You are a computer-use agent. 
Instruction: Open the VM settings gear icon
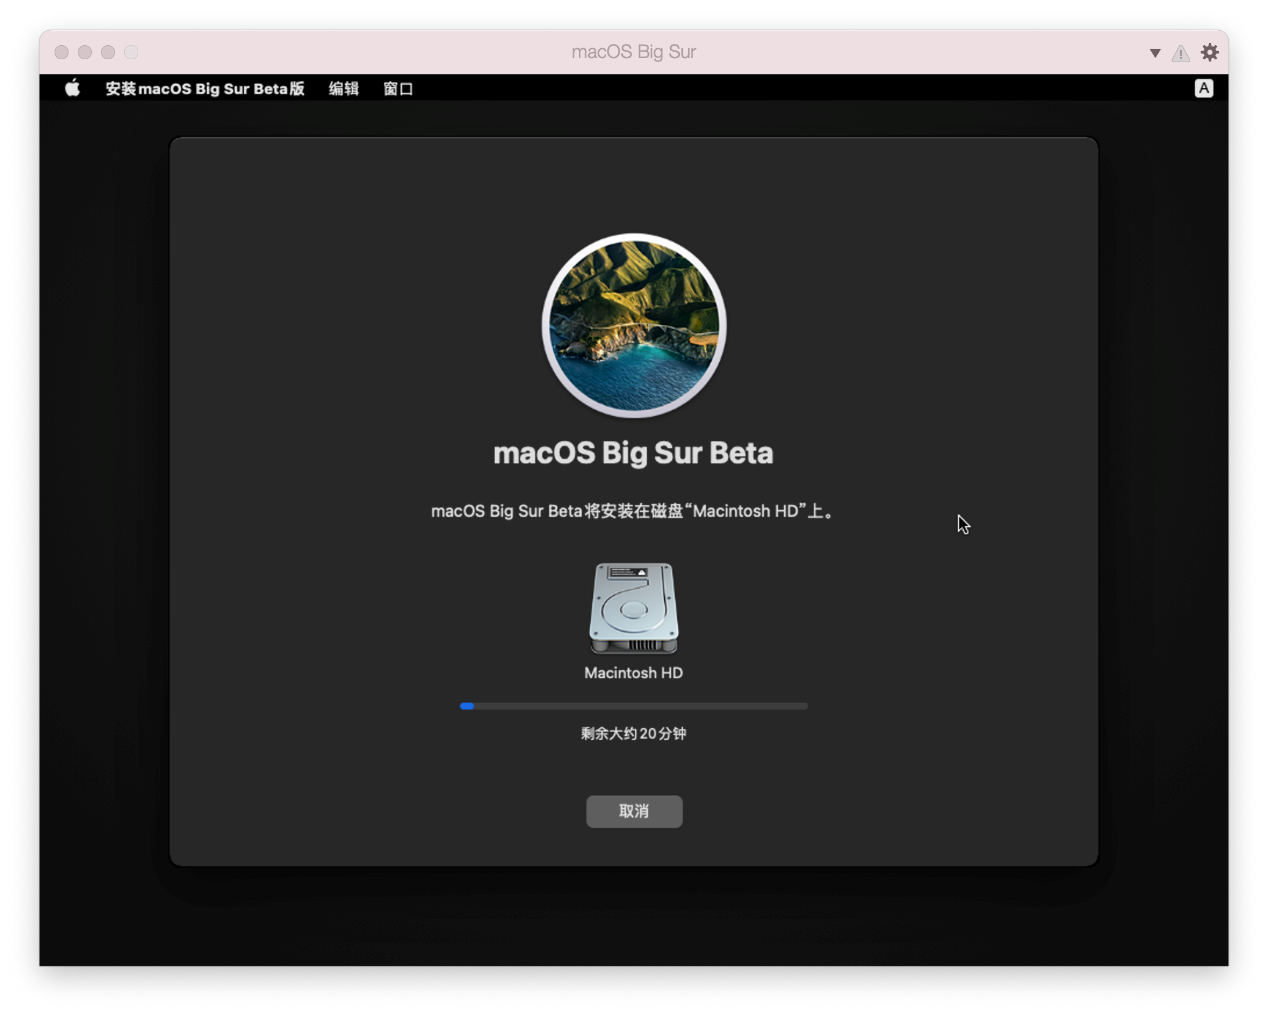tap(1210, 52)
